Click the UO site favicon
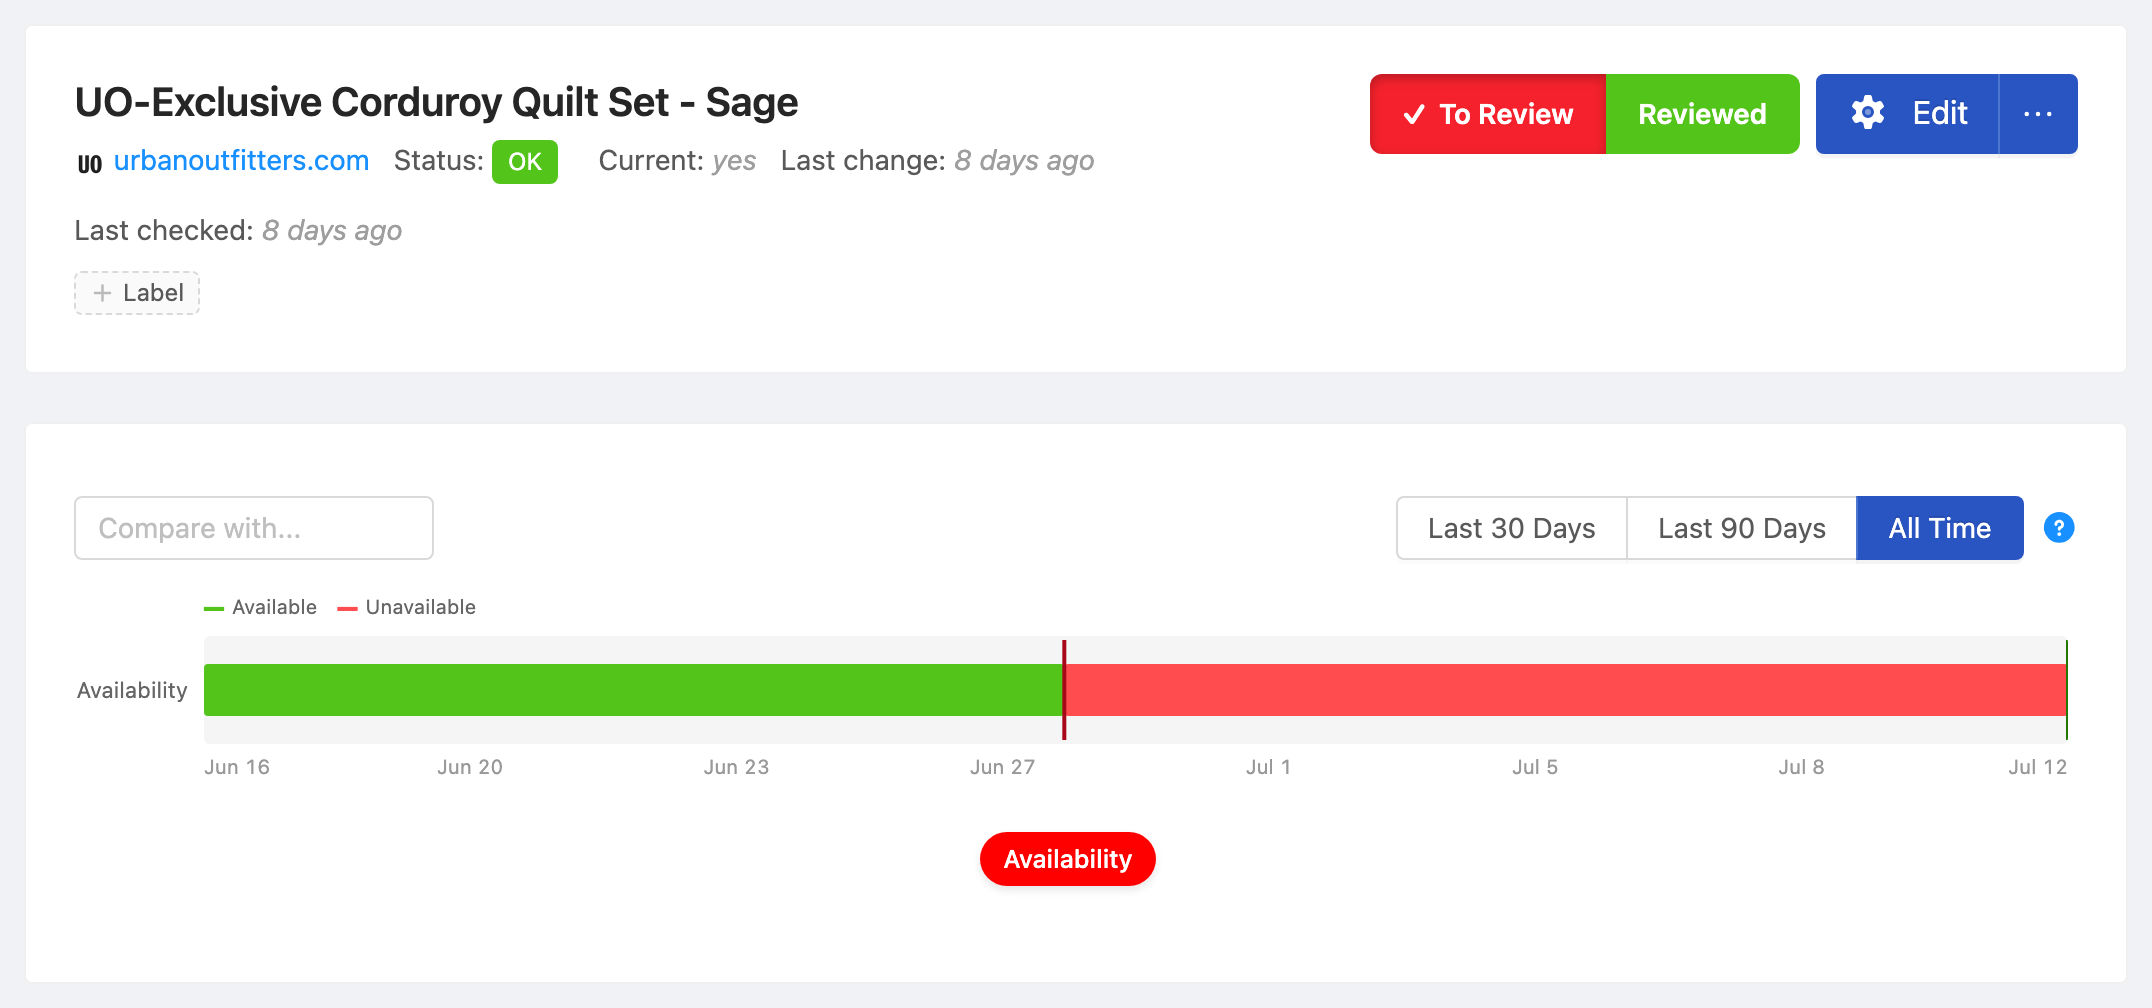The height and width of the screenshot is (1008, 2152). tap(90, 163)
